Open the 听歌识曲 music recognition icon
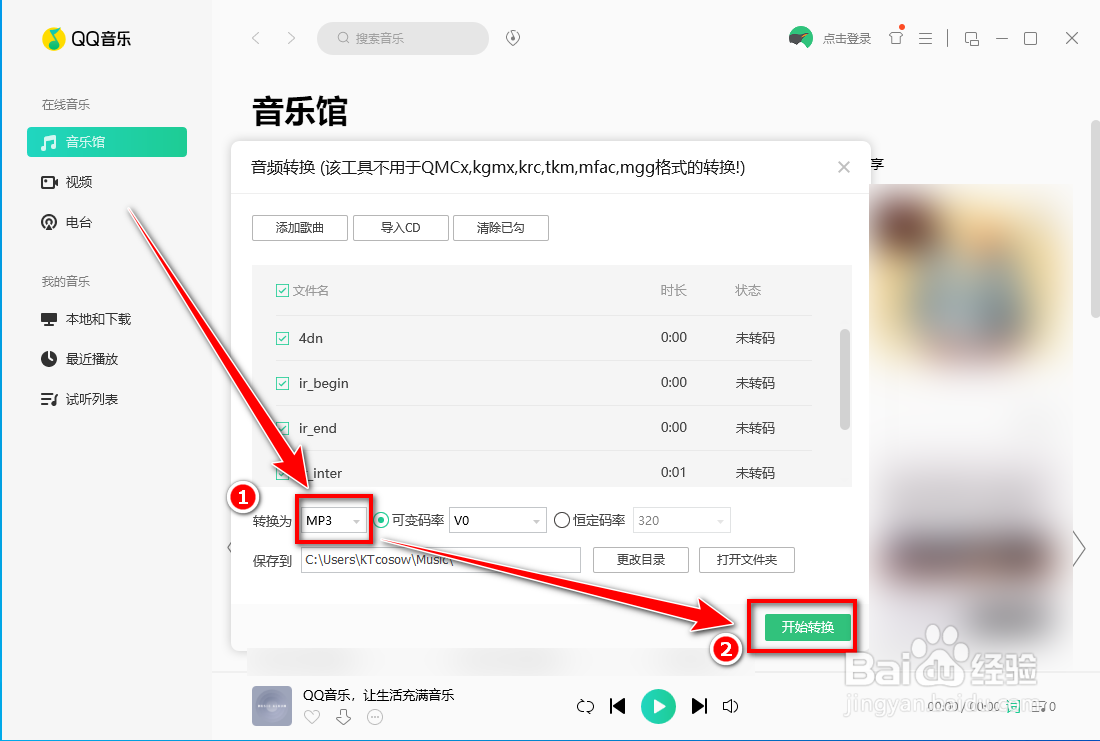The image size is (1100, 741). [x=513, y=38]
